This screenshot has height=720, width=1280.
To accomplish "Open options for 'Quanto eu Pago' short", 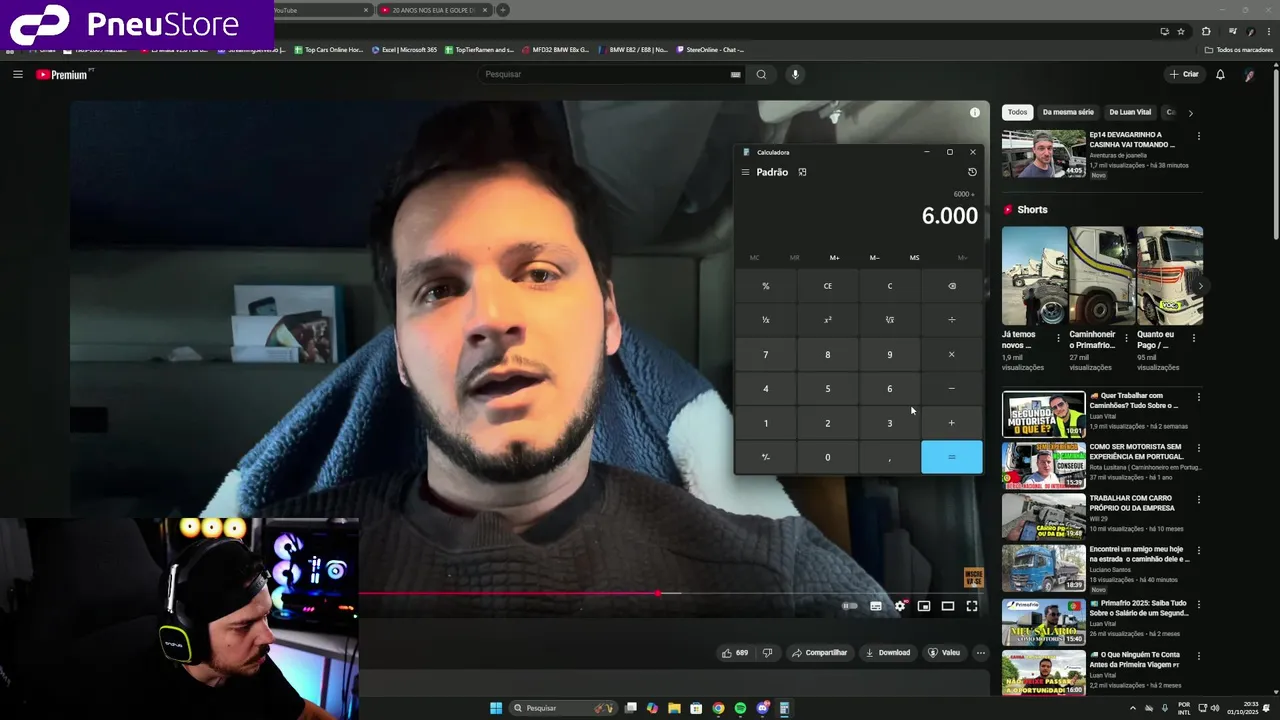I will pyautogui.click(x=1194, y=338).
